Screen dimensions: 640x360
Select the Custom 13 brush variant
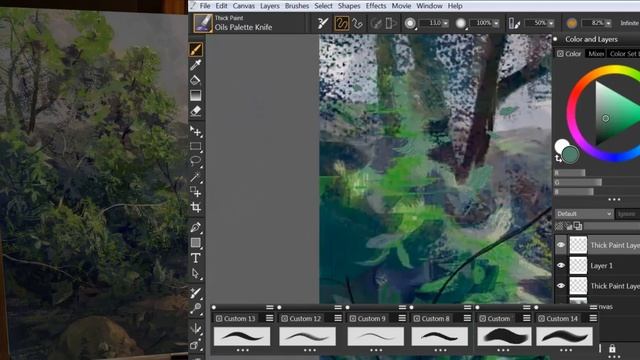[x=242, y=336]
